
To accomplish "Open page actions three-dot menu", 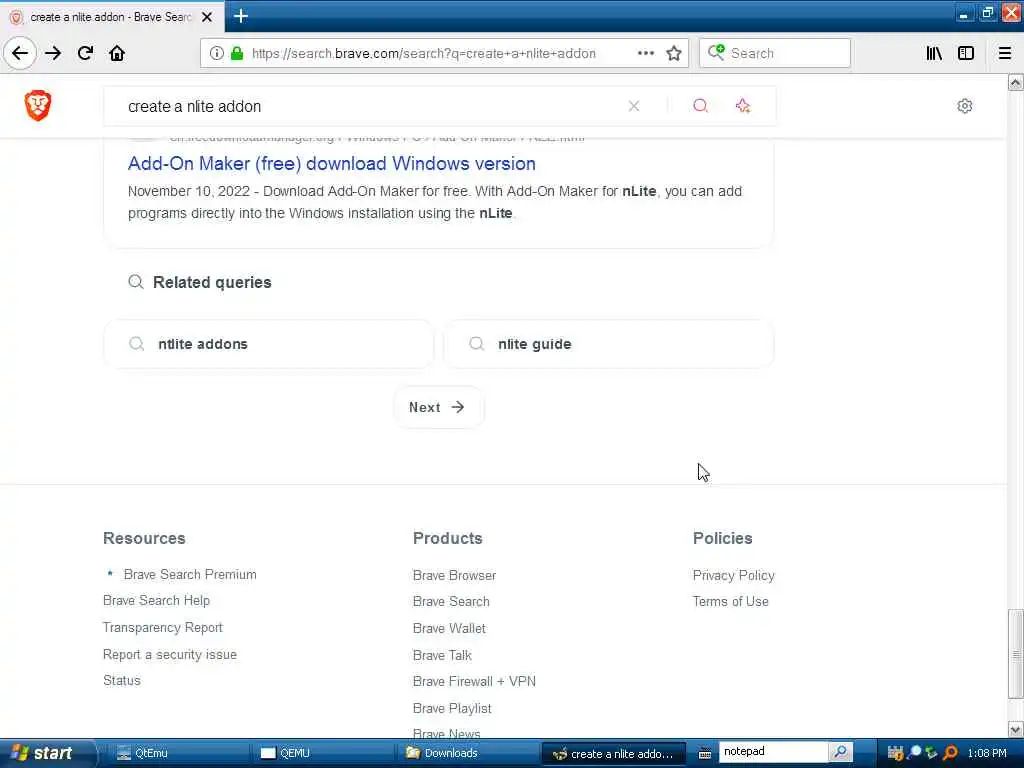I will 645,53.
